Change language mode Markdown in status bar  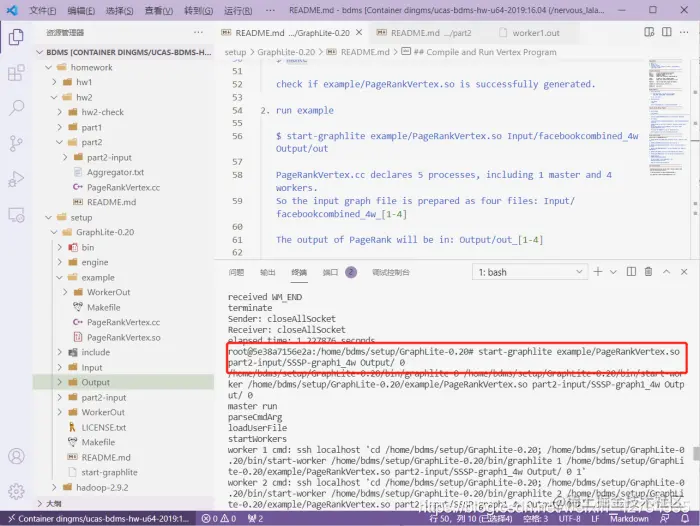click(629, 518)
